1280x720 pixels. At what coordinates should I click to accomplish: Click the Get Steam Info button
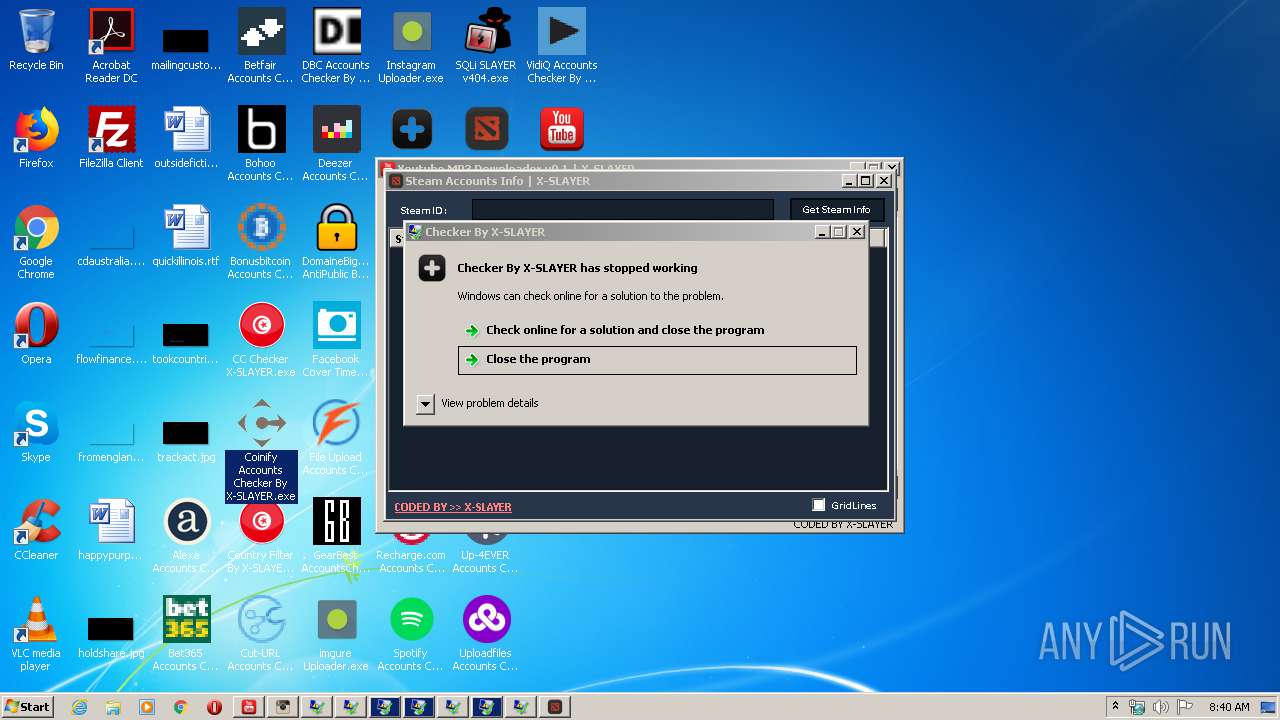pos(836,210)
